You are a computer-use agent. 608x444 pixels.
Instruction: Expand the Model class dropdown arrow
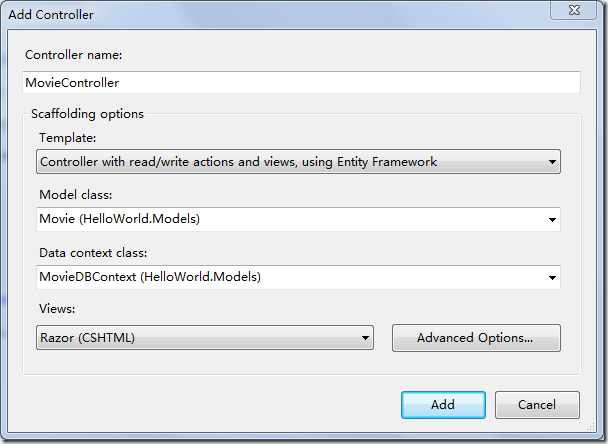click(552, 219)
